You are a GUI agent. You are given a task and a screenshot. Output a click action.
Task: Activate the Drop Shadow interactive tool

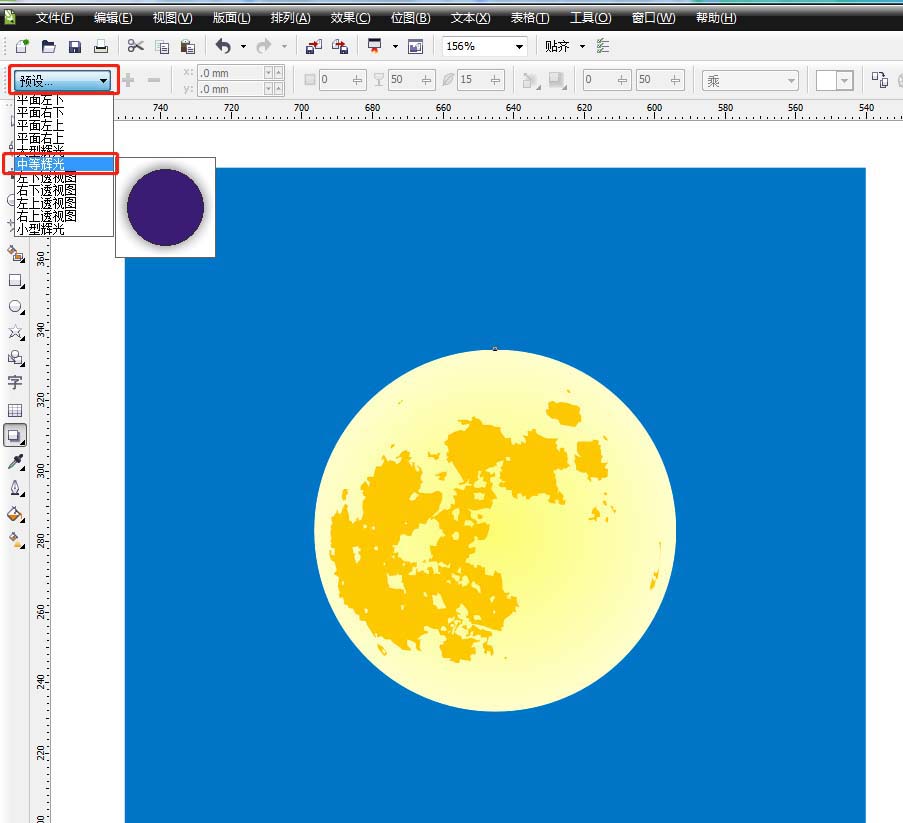coord(15,436)
